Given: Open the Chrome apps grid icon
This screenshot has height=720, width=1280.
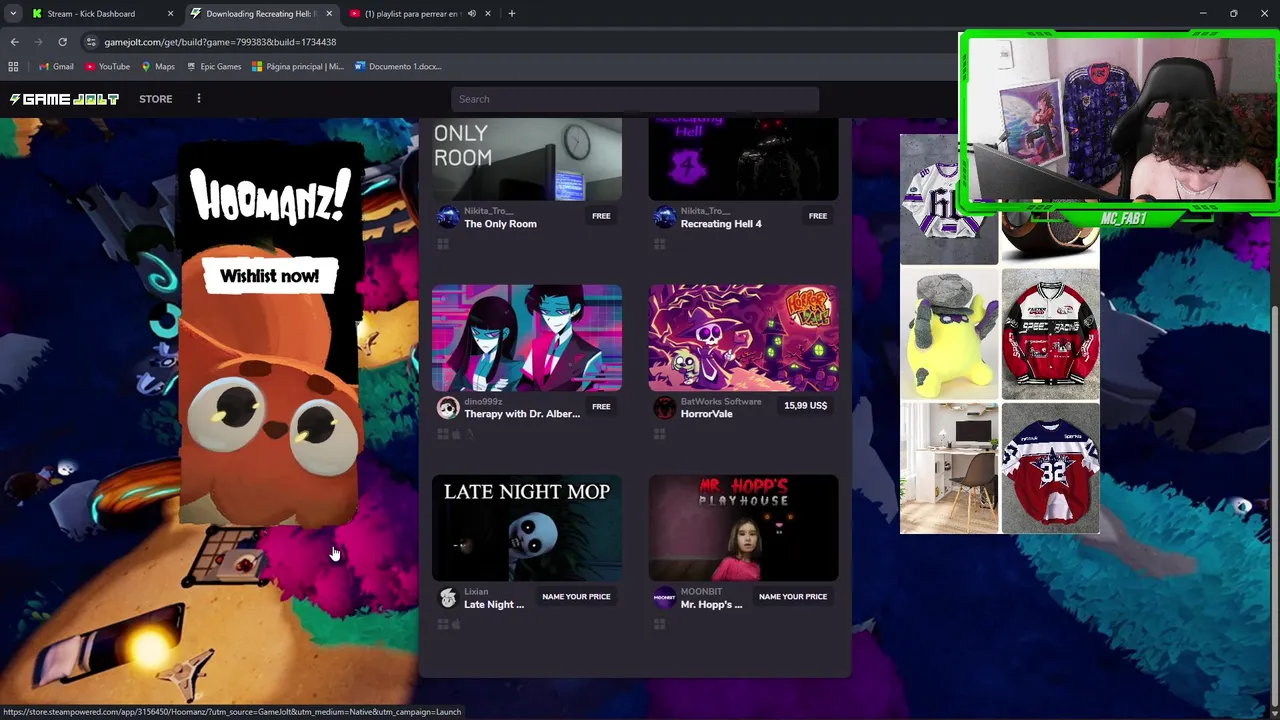Looking at the screenshot, I should pos(13,66).
